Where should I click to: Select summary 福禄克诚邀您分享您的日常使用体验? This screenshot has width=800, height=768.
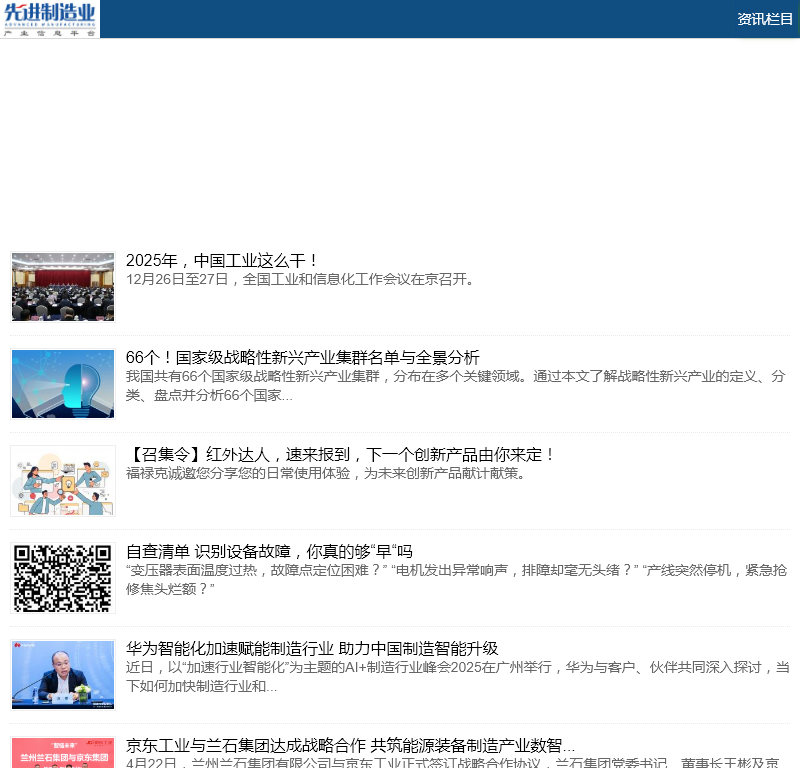(x=326, y=474)
